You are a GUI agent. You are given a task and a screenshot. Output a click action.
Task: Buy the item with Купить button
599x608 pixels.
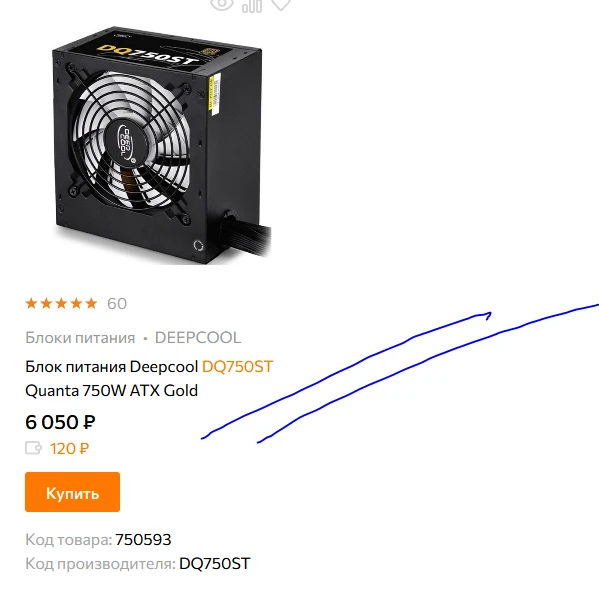73,492
